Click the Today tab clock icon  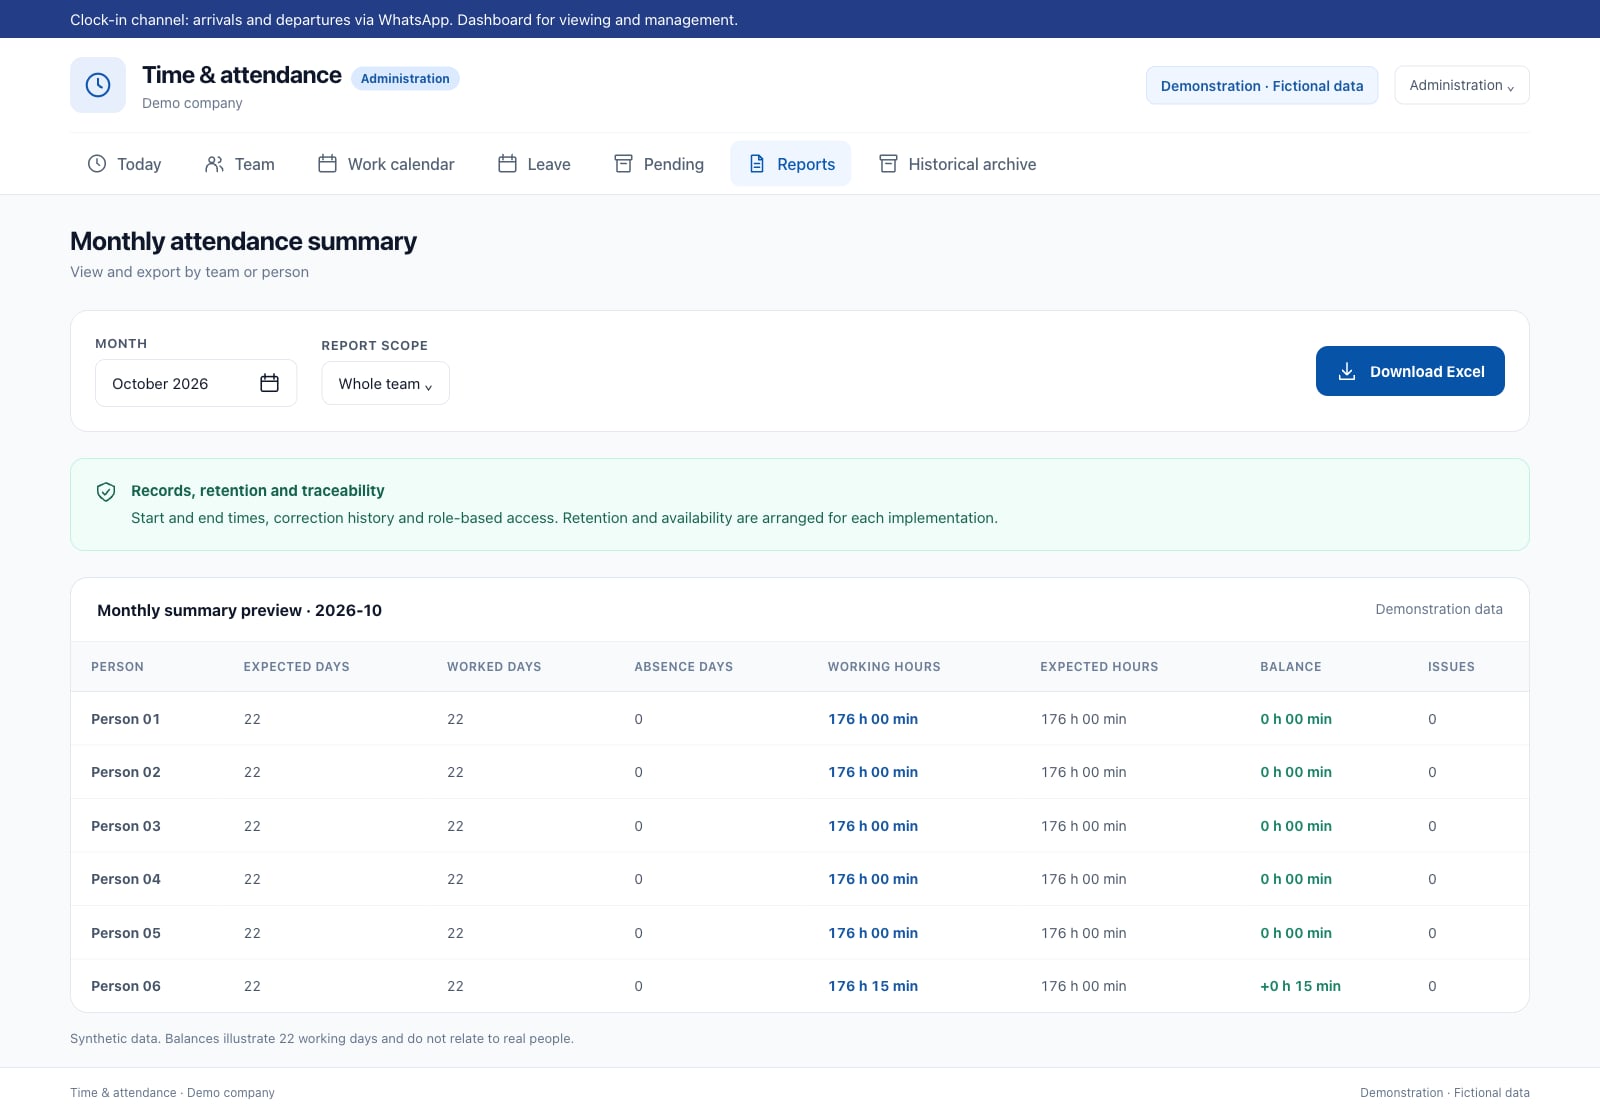click(97, 164)
